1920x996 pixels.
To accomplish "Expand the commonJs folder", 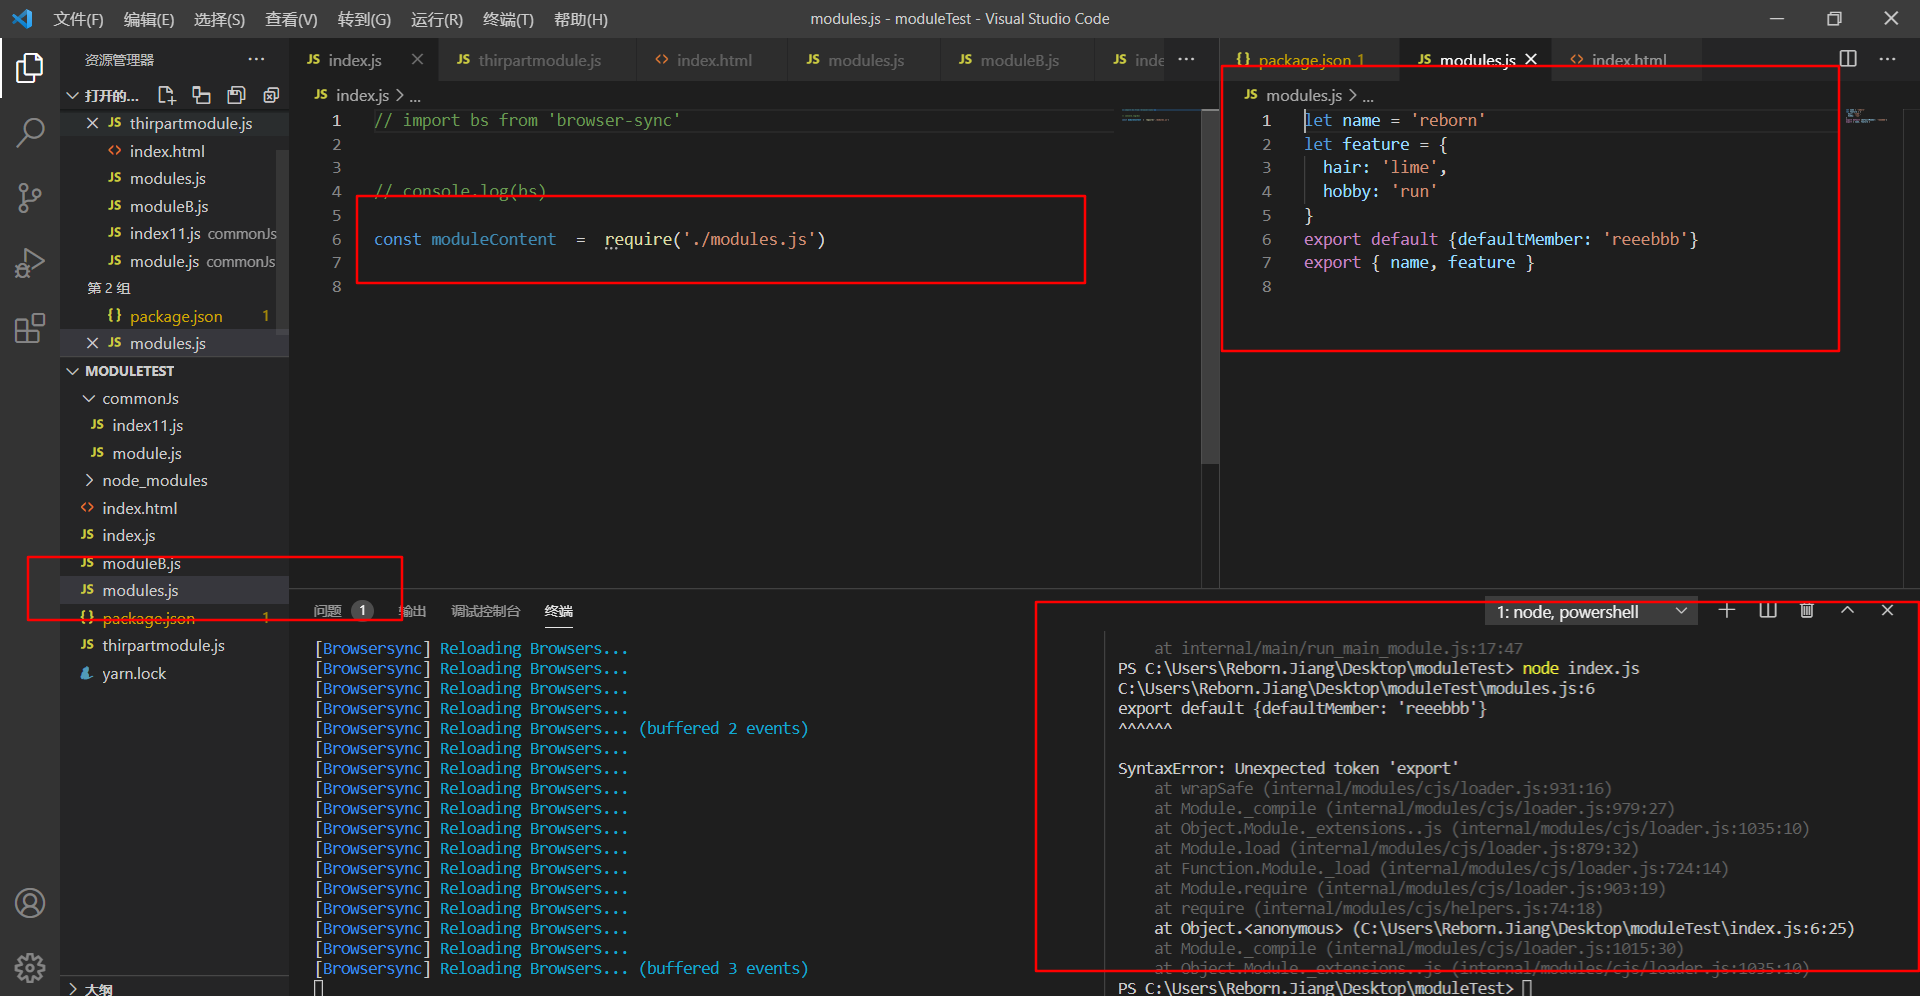I will pos(141,398).
